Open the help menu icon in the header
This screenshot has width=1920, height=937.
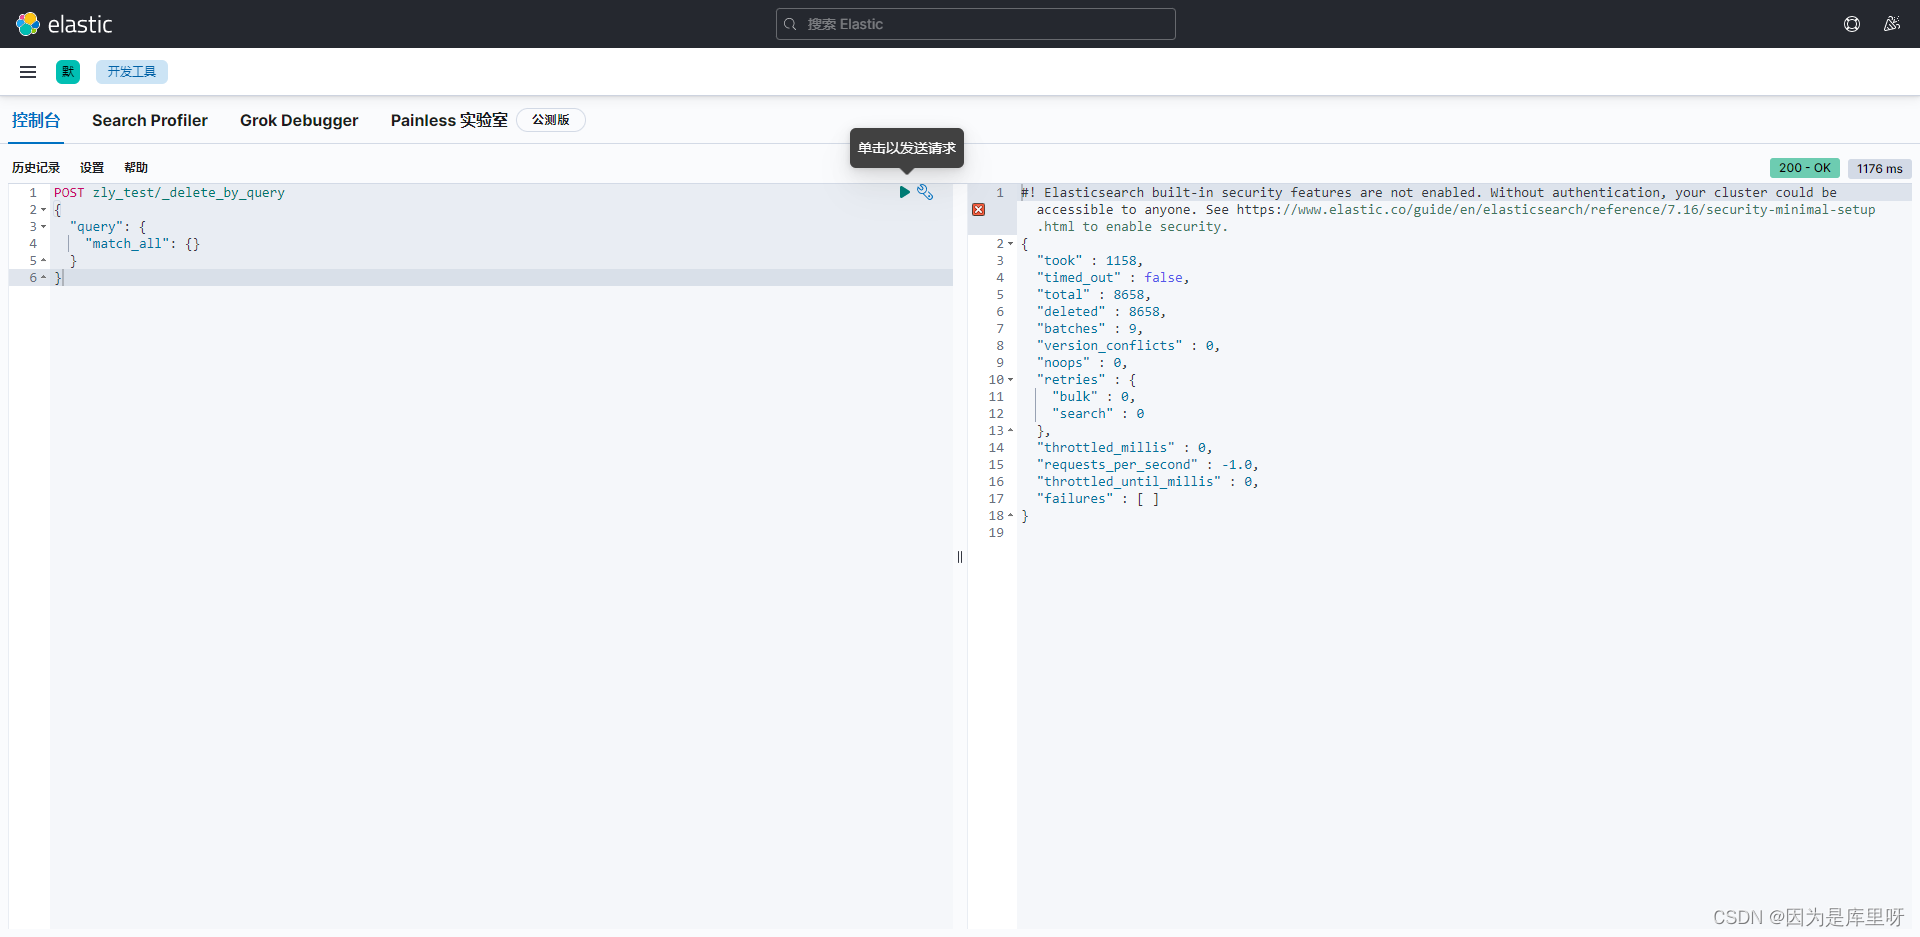click(x=1852, y=24)
